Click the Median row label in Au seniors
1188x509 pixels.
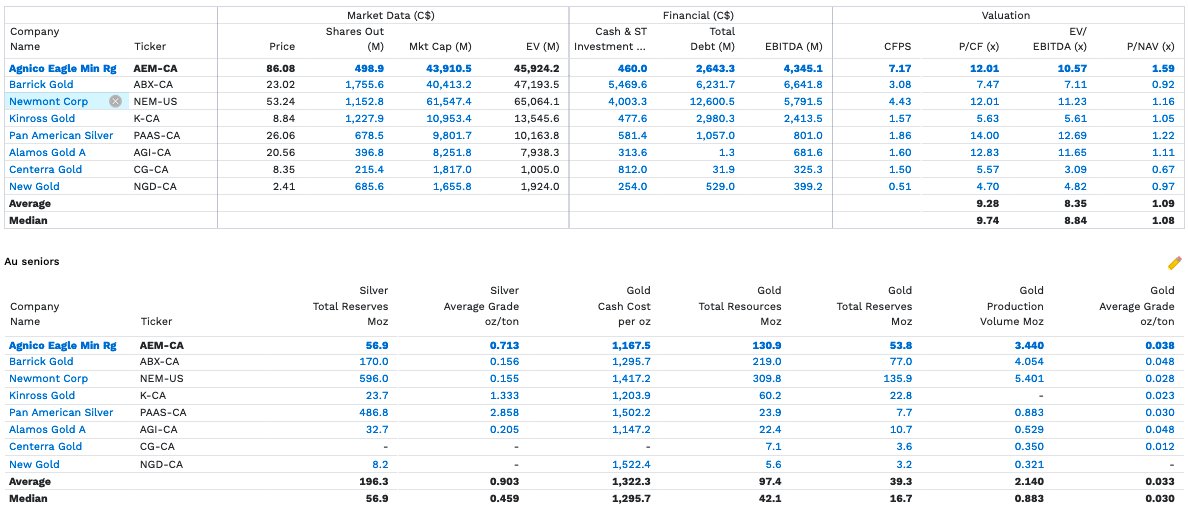point(28,498)
